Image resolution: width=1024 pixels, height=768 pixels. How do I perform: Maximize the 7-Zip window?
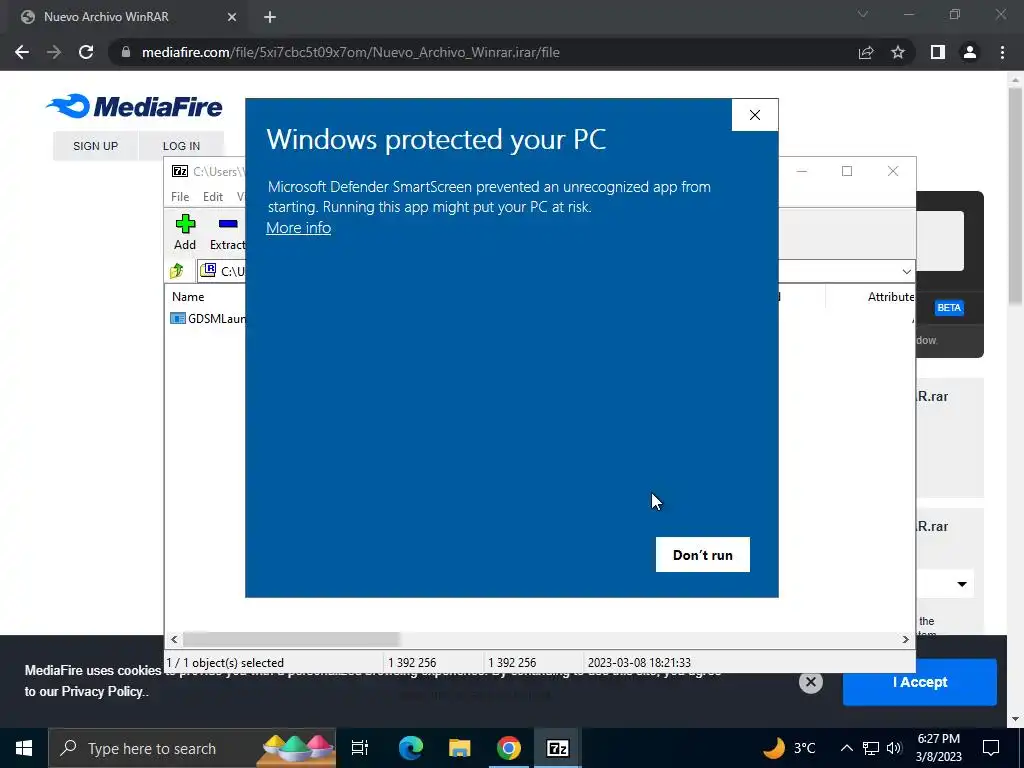847,171
